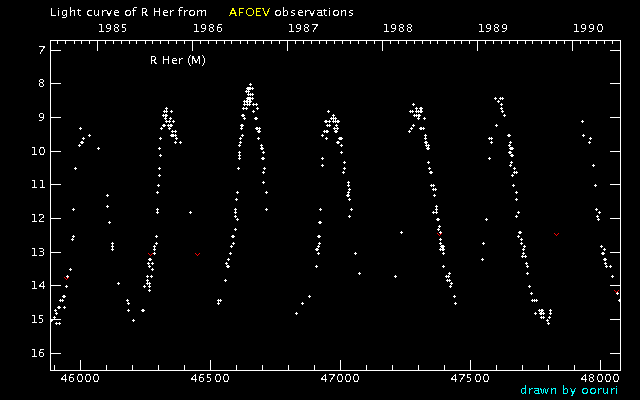Select the 1988 year label
The width and height of the screenshot is (640, 400).
tap(398, 28)
